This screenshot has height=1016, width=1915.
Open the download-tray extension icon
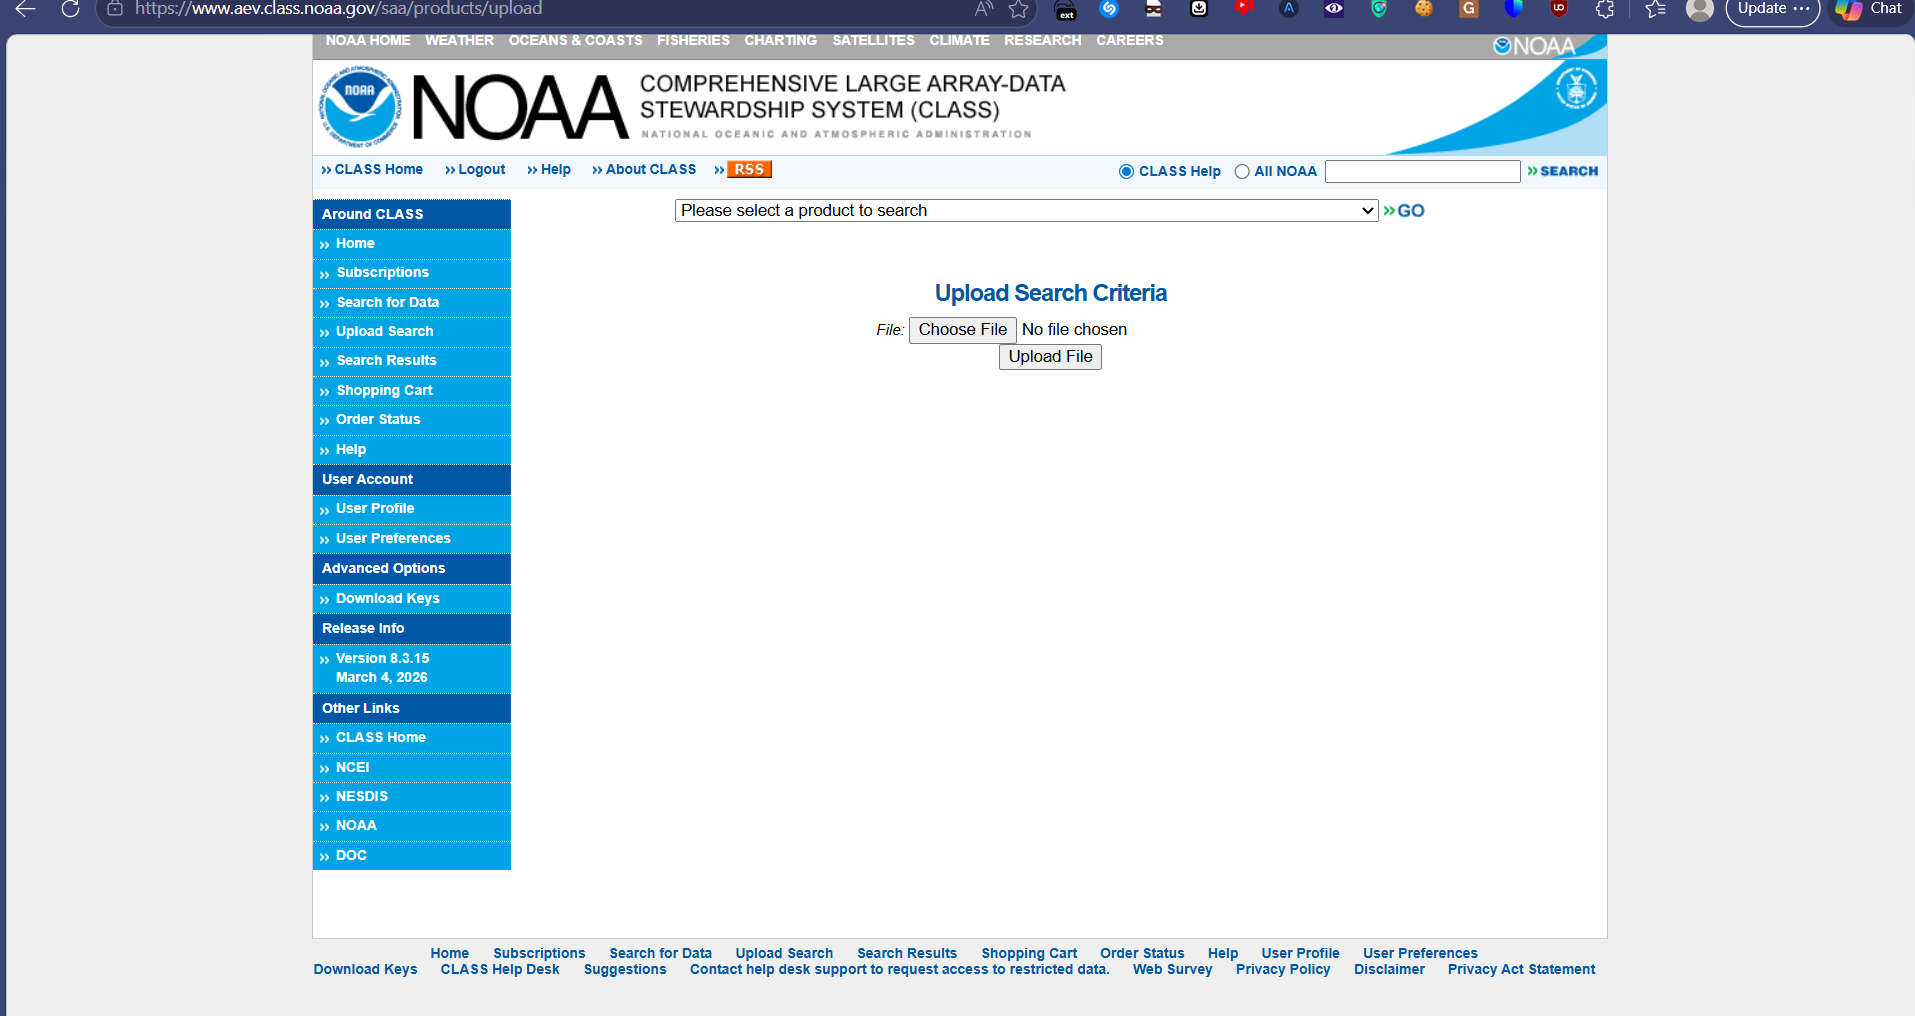click(1199, 9)
